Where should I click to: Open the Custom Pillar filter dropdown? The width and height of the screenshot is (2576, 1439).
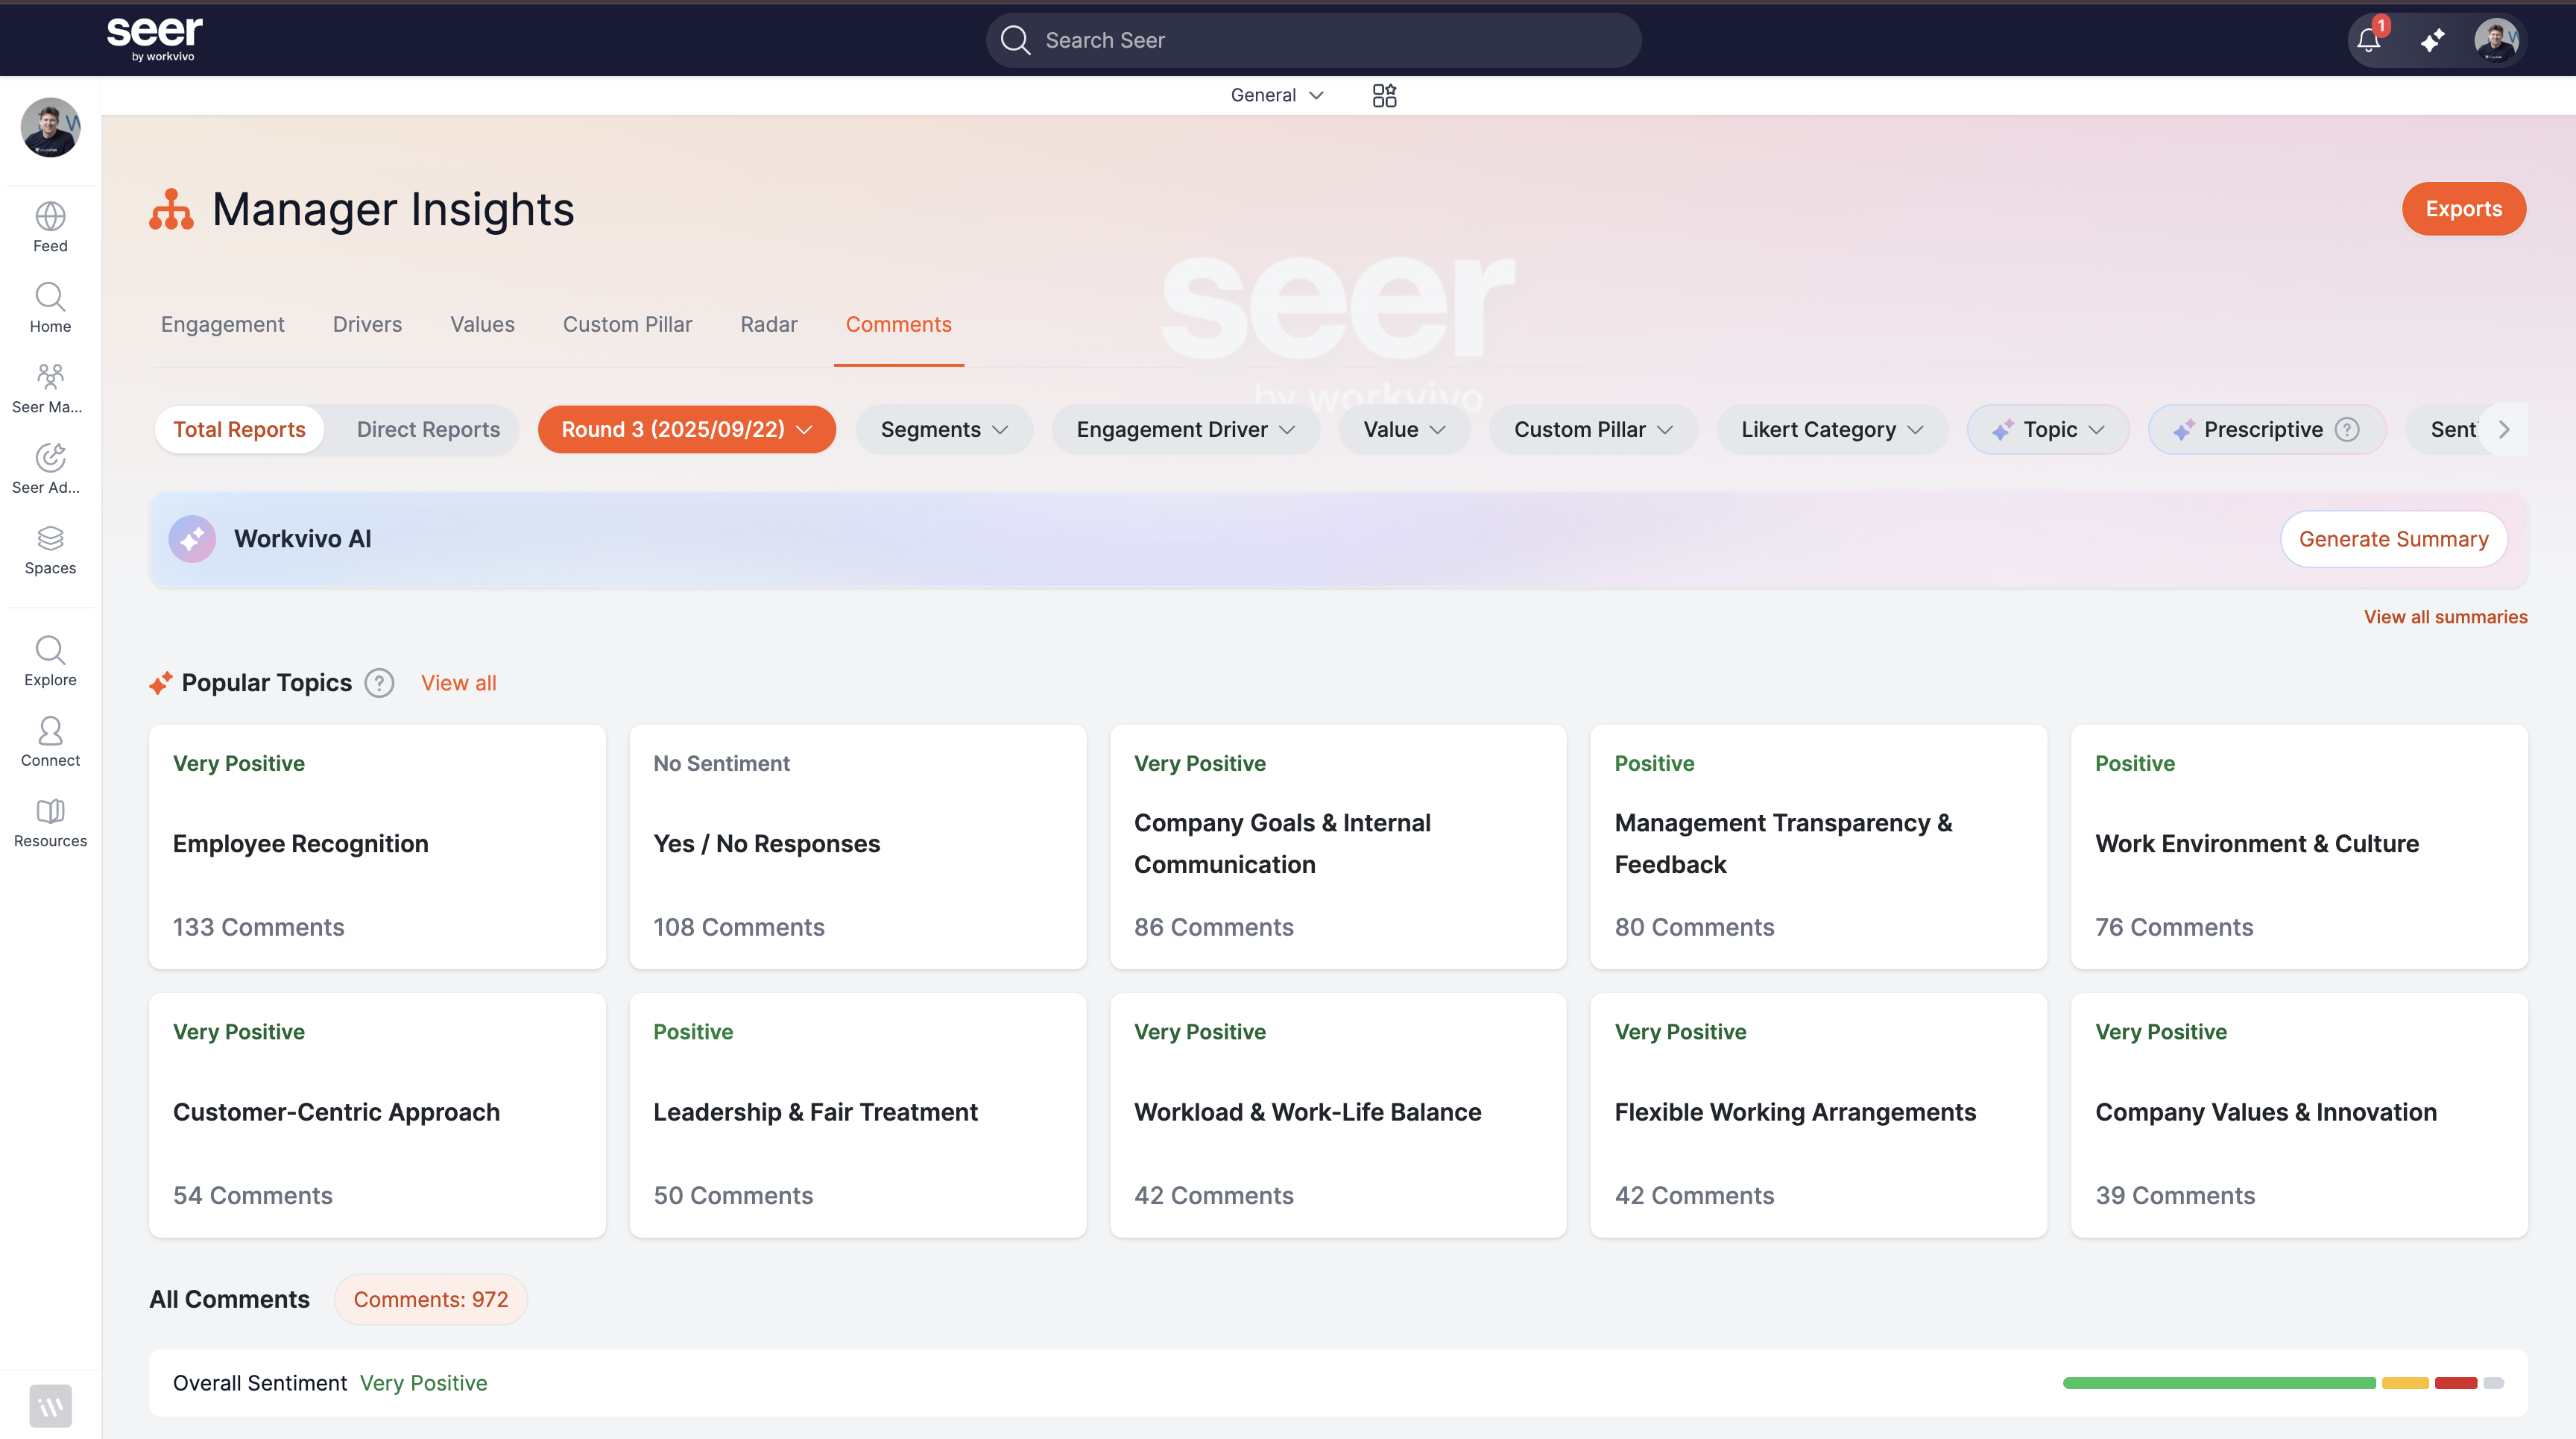click(x=1593, y=429)
